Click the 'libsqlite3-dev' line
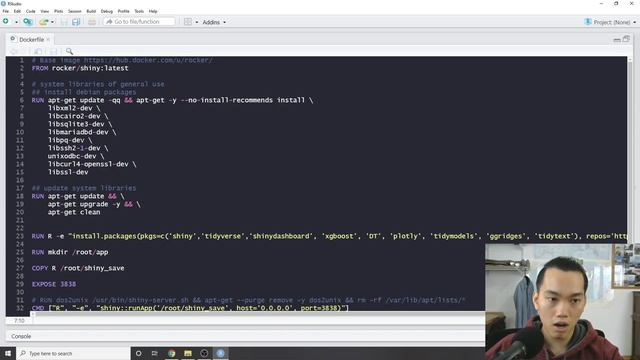640x360 pixels. coord(80,124)
